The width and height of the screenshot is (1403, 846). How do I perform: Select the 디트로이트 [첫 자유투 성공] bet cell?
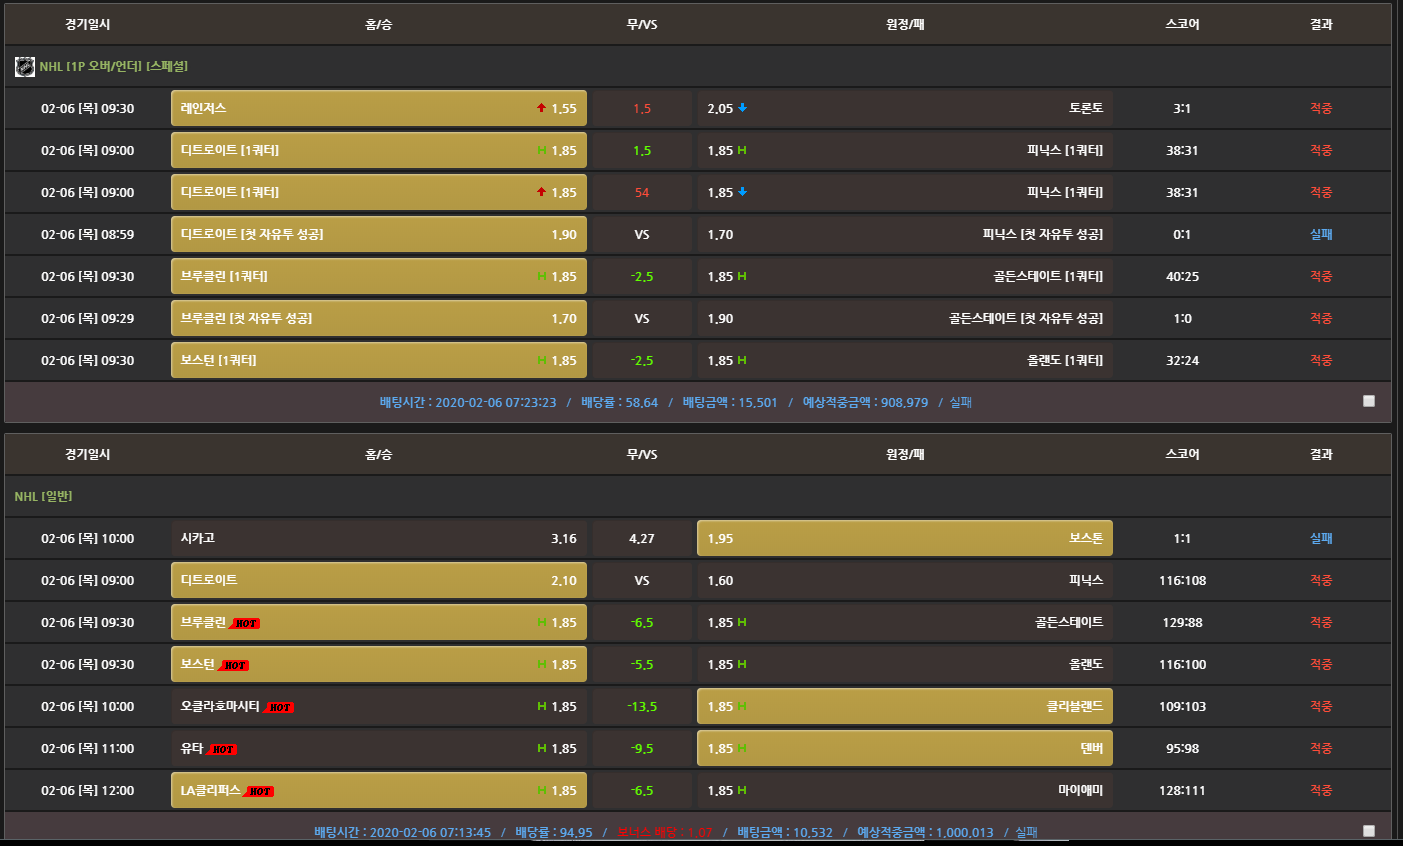pos(379,234)
